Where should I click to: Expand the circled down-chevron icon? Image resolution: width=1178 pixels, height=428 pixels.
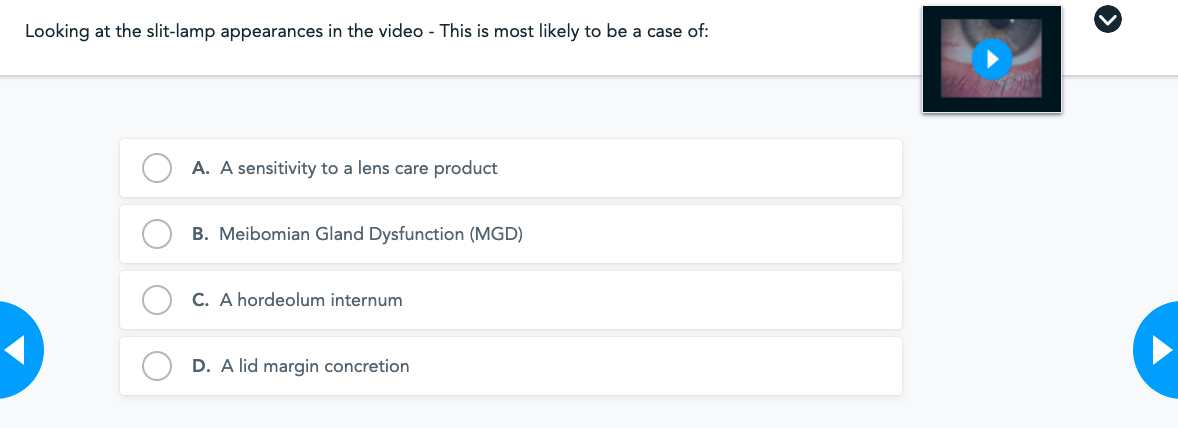coord(1108,19)
